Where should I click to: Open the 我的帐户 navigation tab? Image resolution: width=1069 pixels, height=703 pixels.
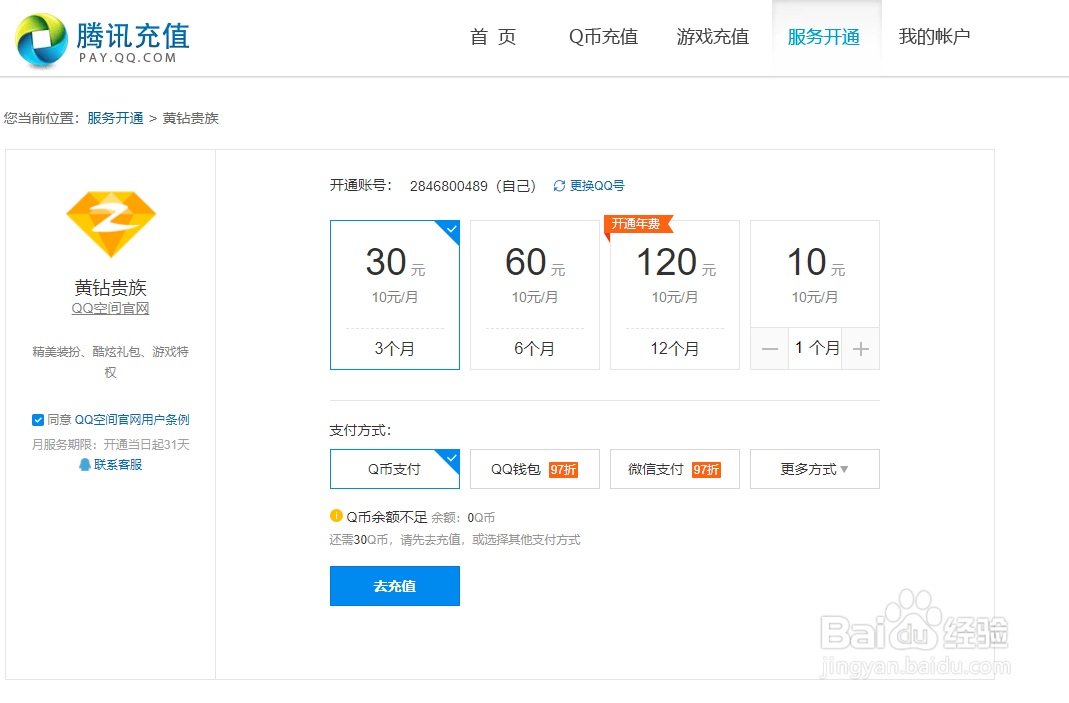934,37
